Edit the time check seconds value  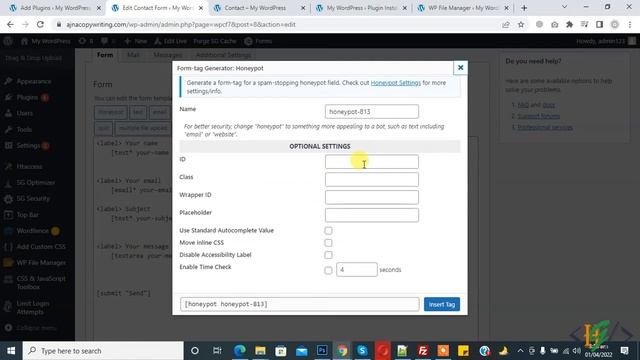pos(357,269)
